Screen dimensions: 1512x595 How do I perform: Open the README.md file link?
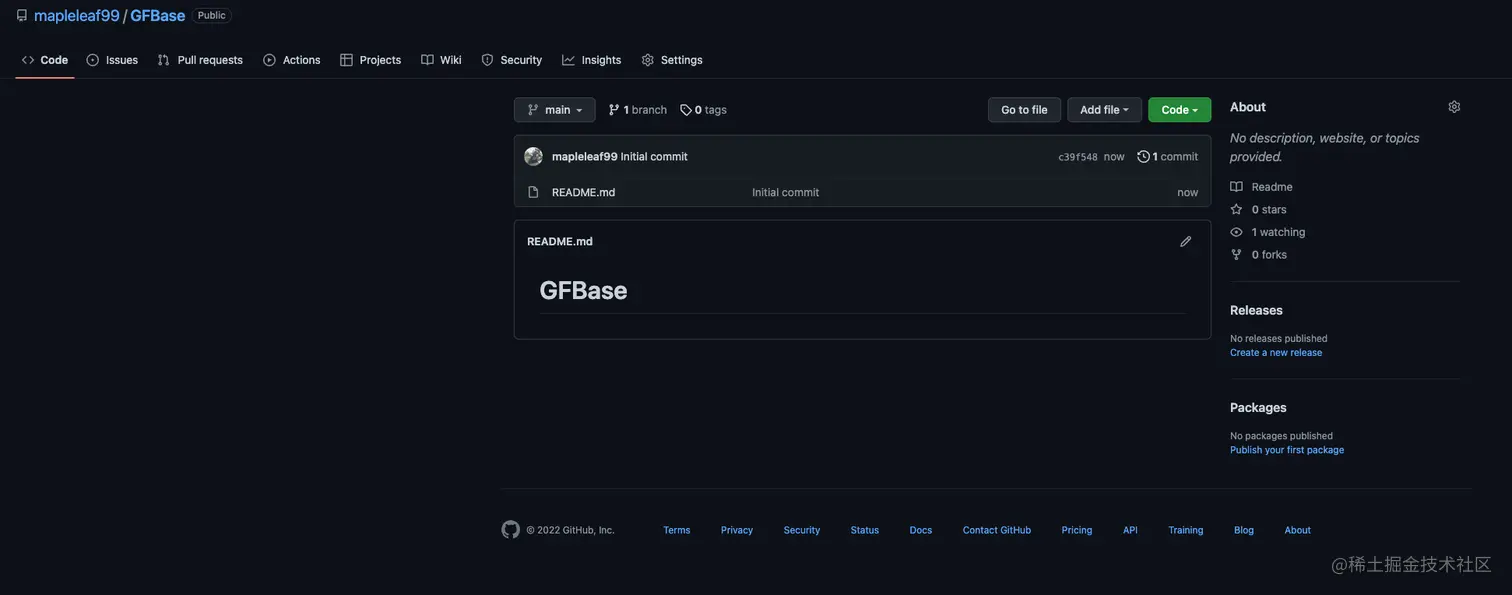583,192
